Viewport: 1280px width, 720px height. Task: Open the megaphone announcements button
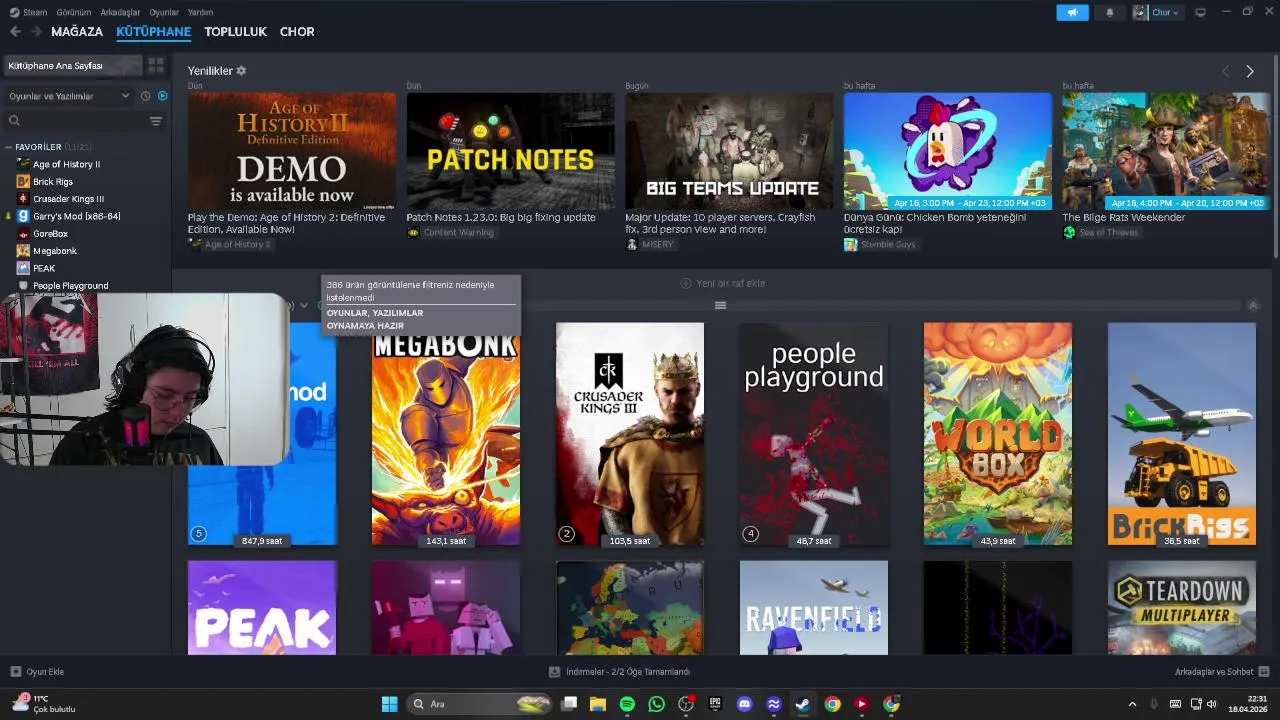click(1072, 13)
